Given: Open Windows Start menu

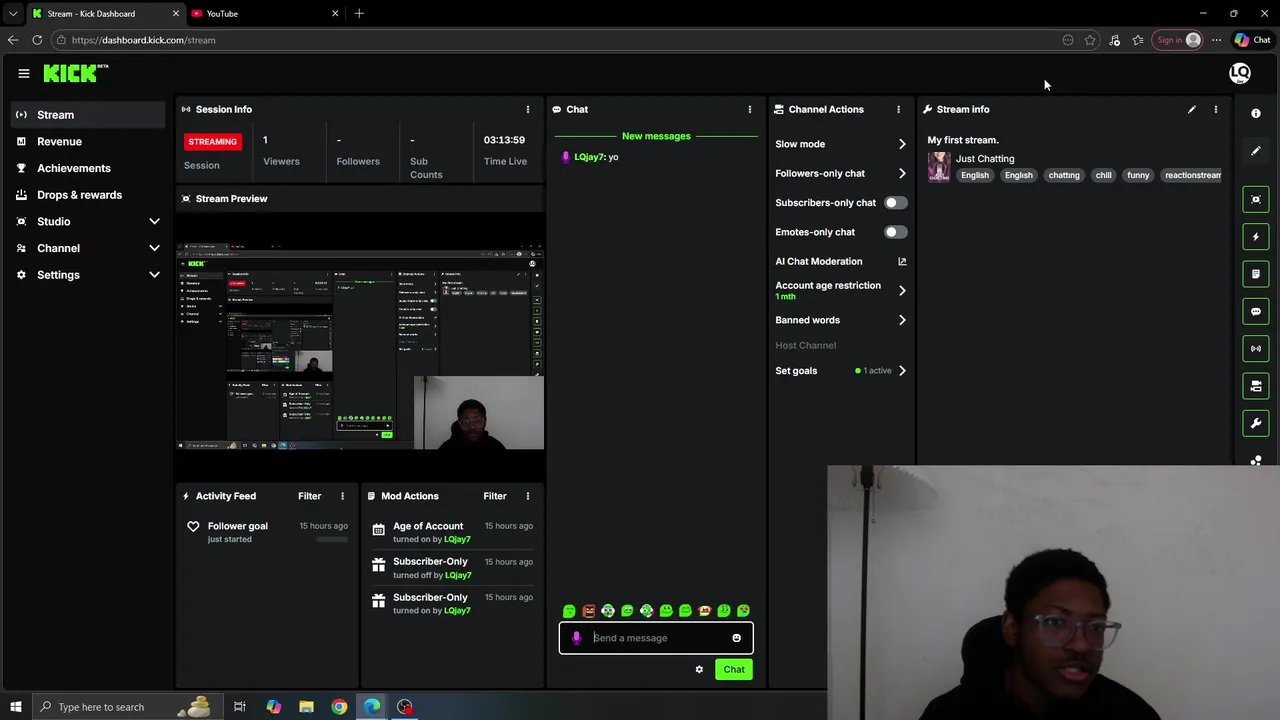Looking at the screenshot, I should pyautogui.click(x=15, y=707).
